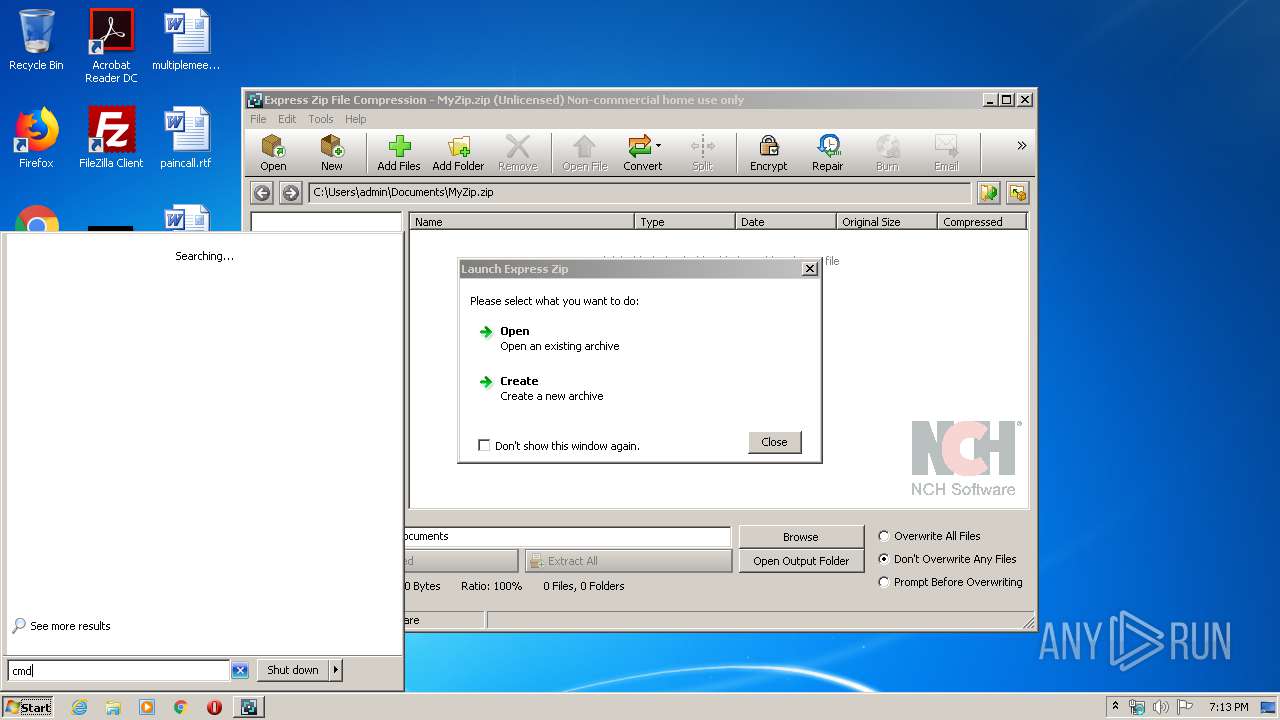Open Internet Explorer from the taskbar
This screenshot has width=1280, height=720.
coord(79,707)
